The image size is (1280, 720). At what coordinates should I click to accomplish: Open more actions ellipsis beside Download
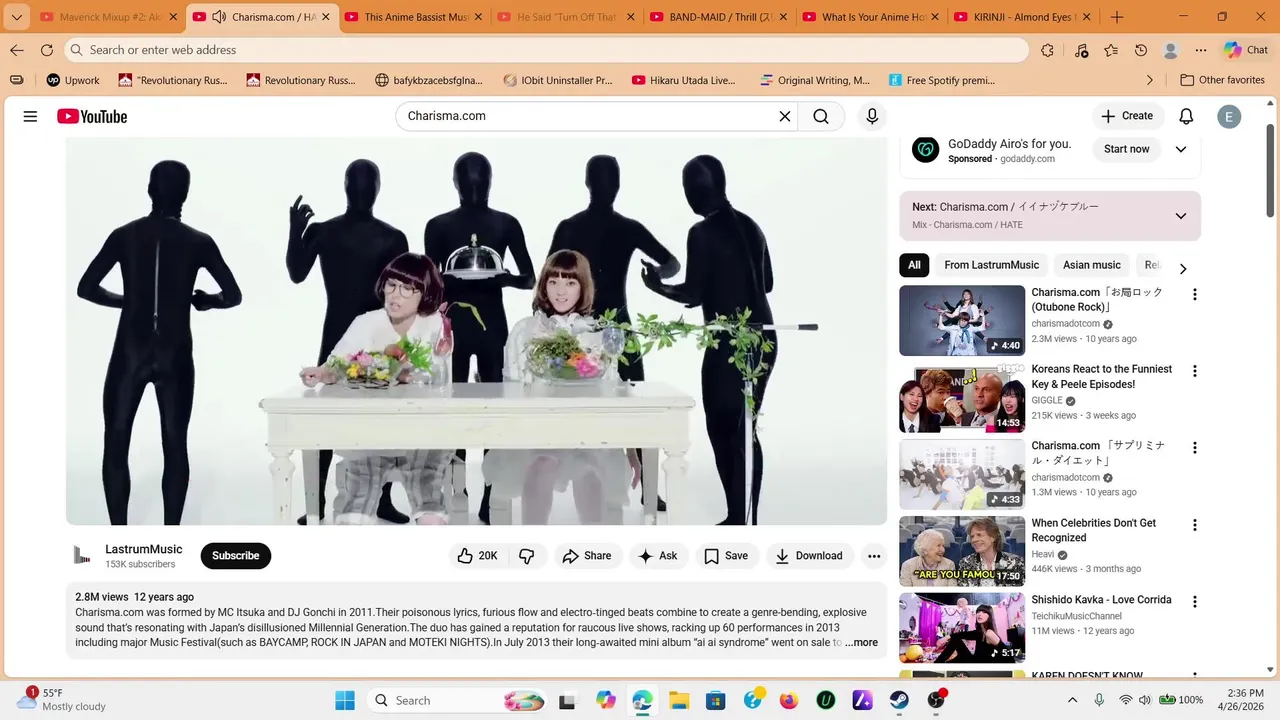click(x=874, y=556)
